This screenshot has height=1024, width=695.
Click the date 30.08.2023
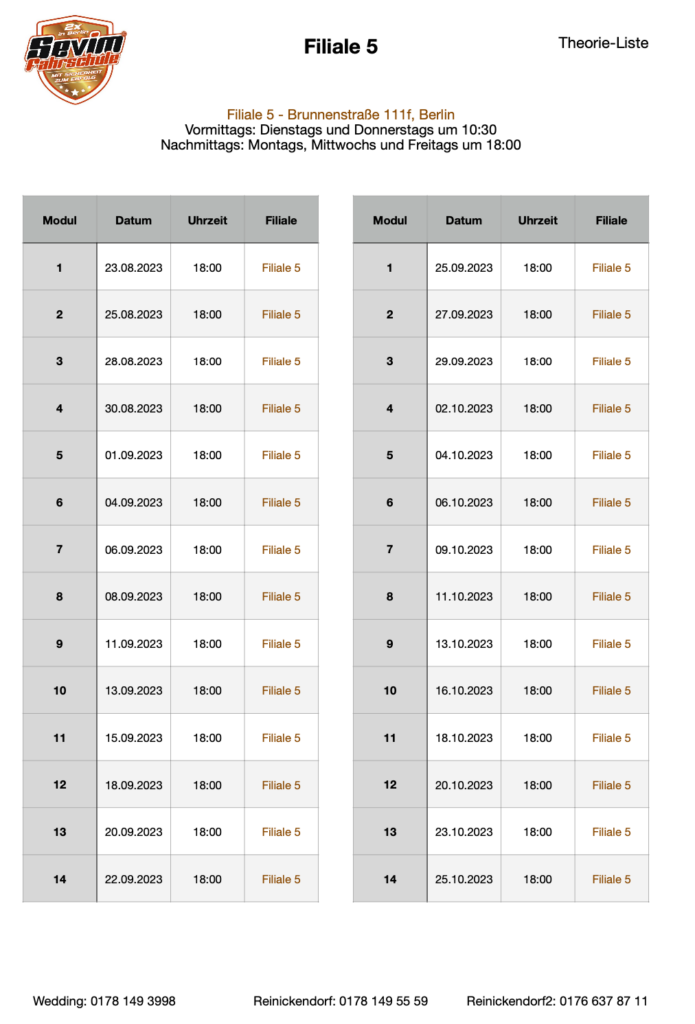point(133,409)
